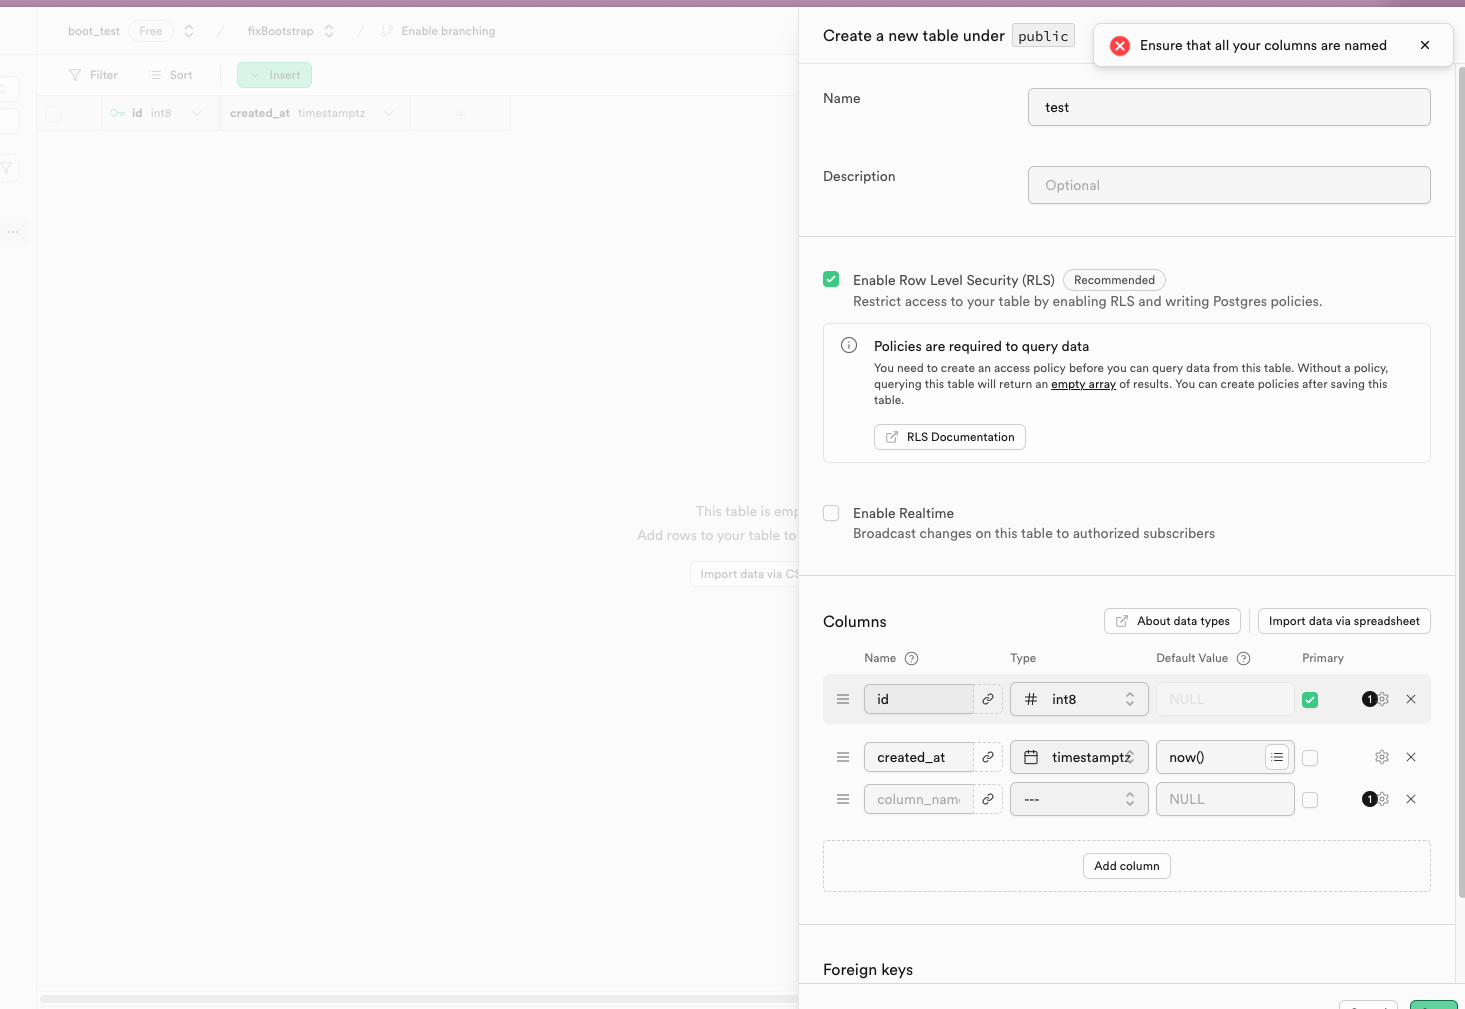Click the table Description input field
Viewport: 1465px width, 1009px height.
(1229, 185)
